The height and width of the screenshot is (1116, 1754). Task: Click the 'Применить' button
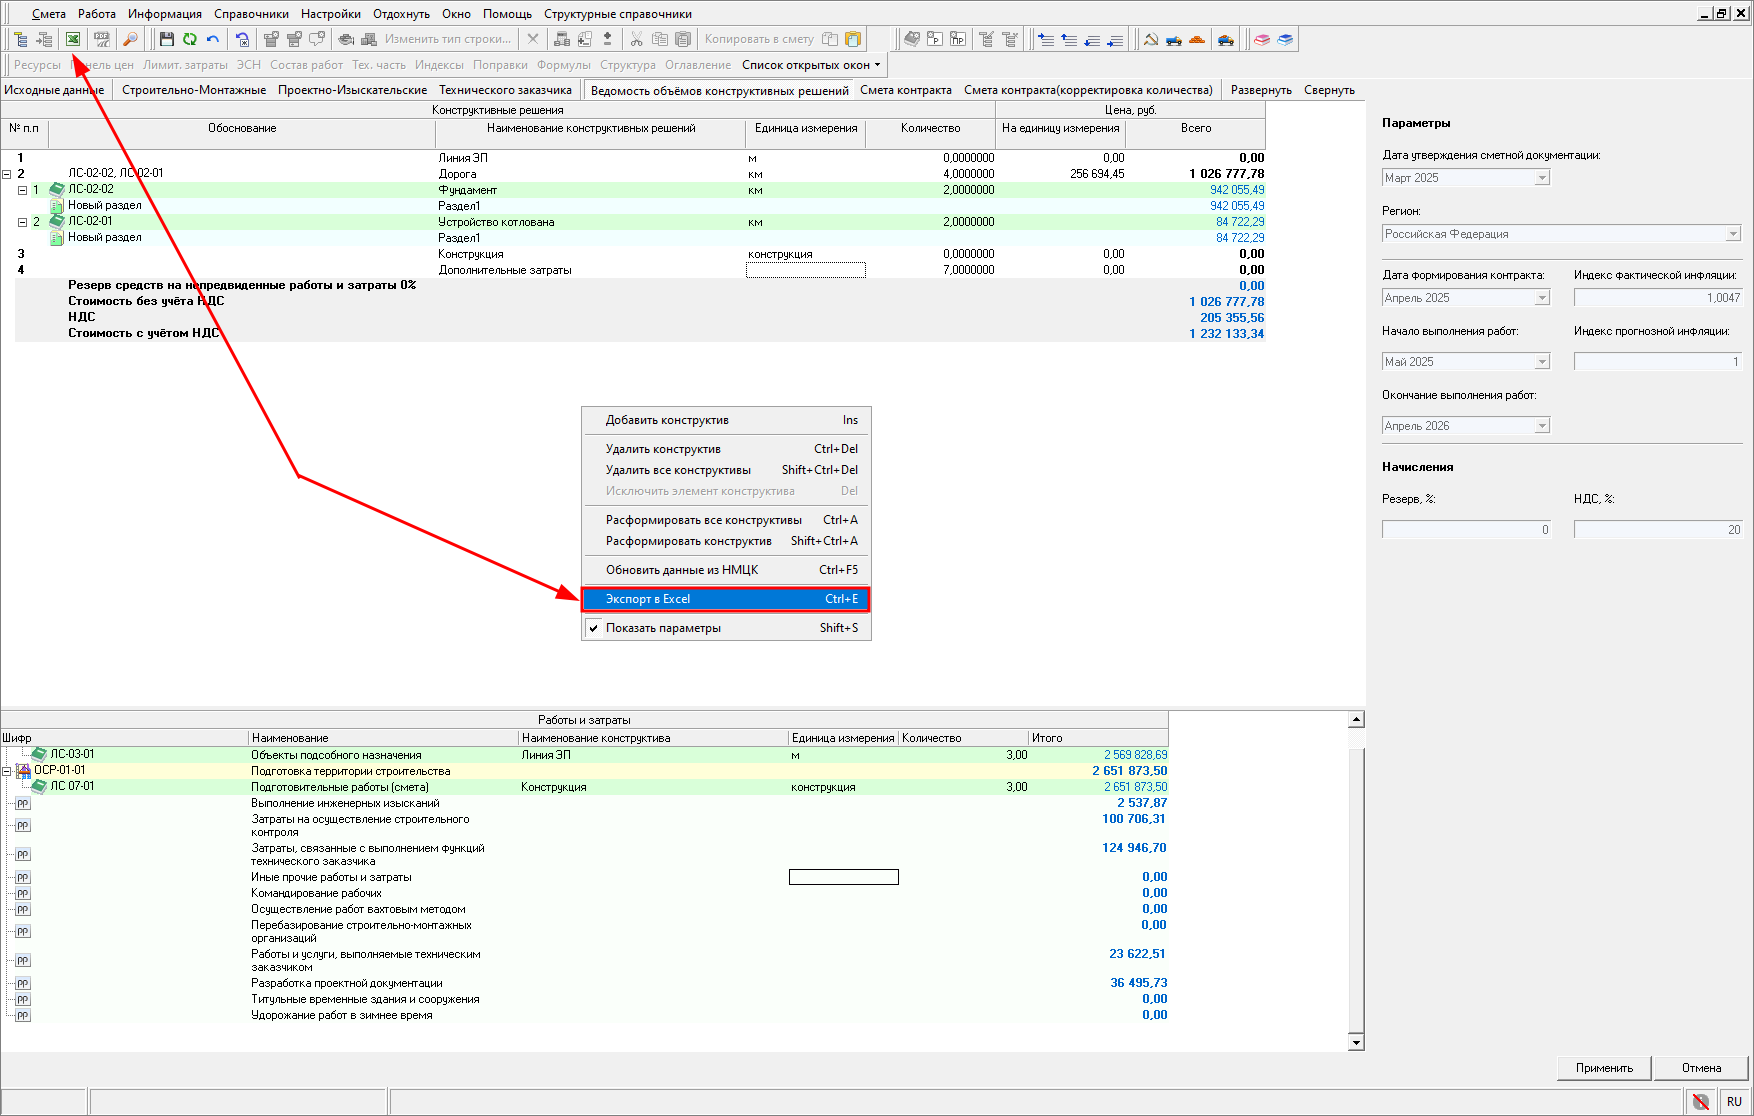[x=1604, y=1068]
